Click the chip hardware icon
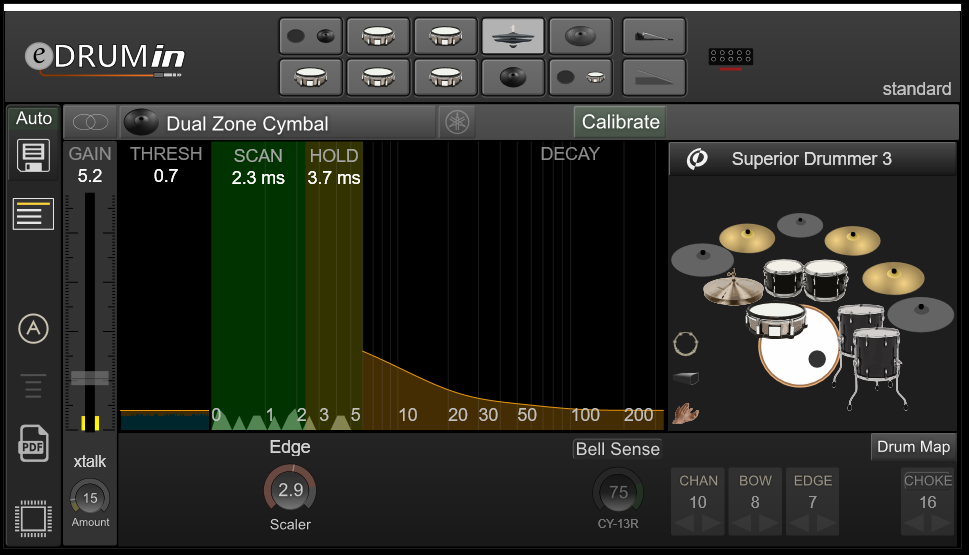Image resolution: width=969 pixels, height=555 pixels. point(33,519)
